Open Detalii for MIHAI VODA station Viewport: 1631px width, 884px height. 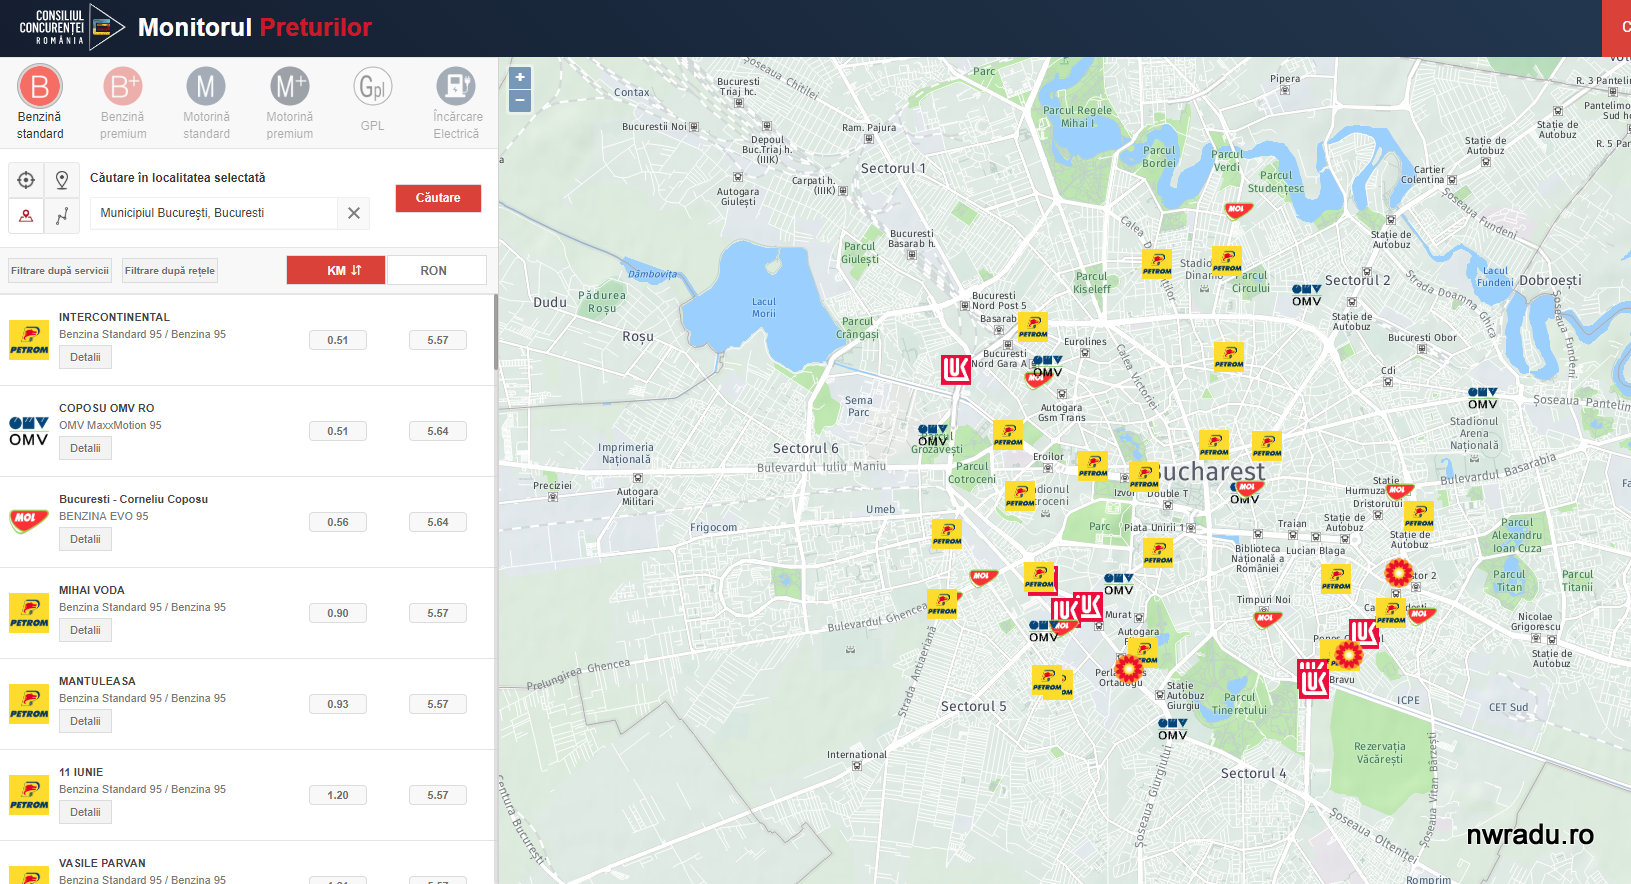pos(85,630)
